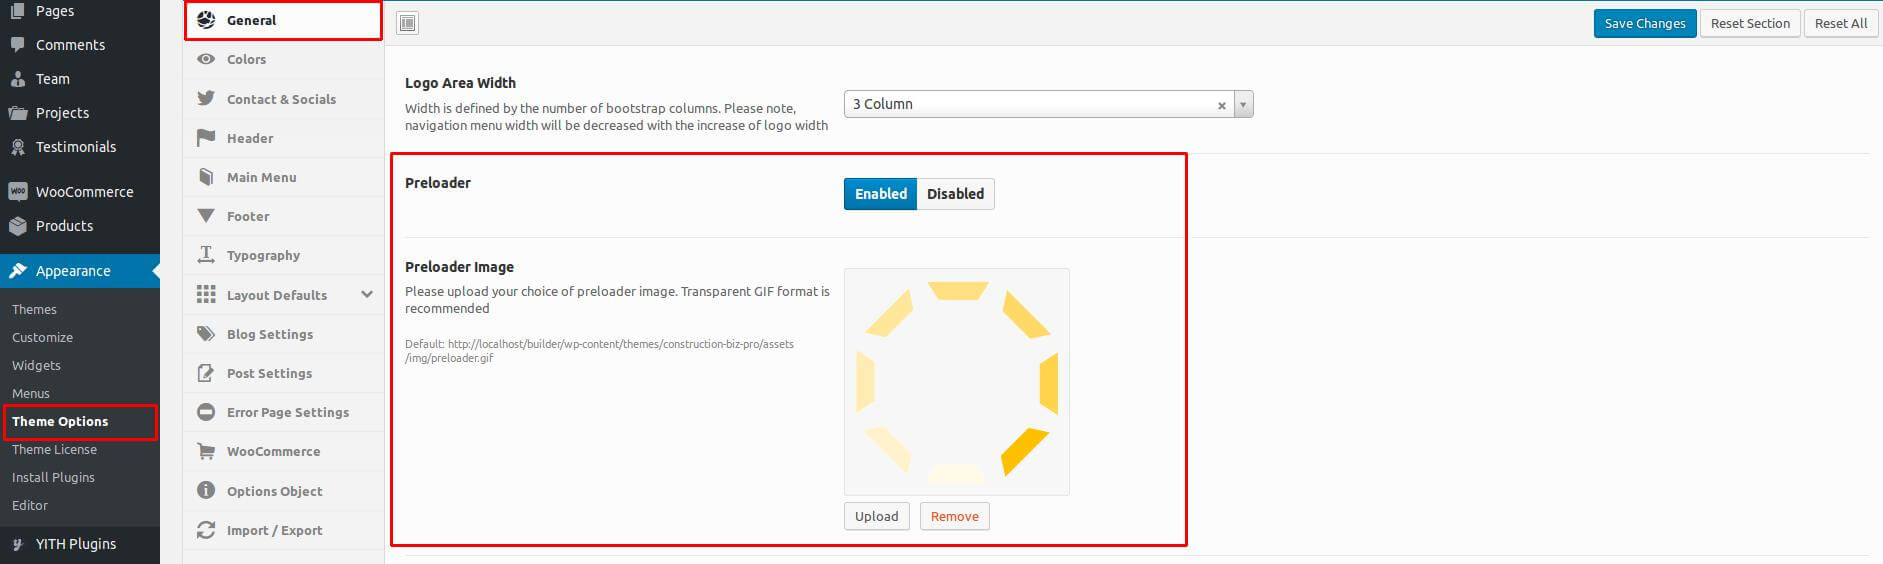Click the Contact & Socials Twitter bird icon
This screenshot has width=1883, height=564.
coord(206,98)
